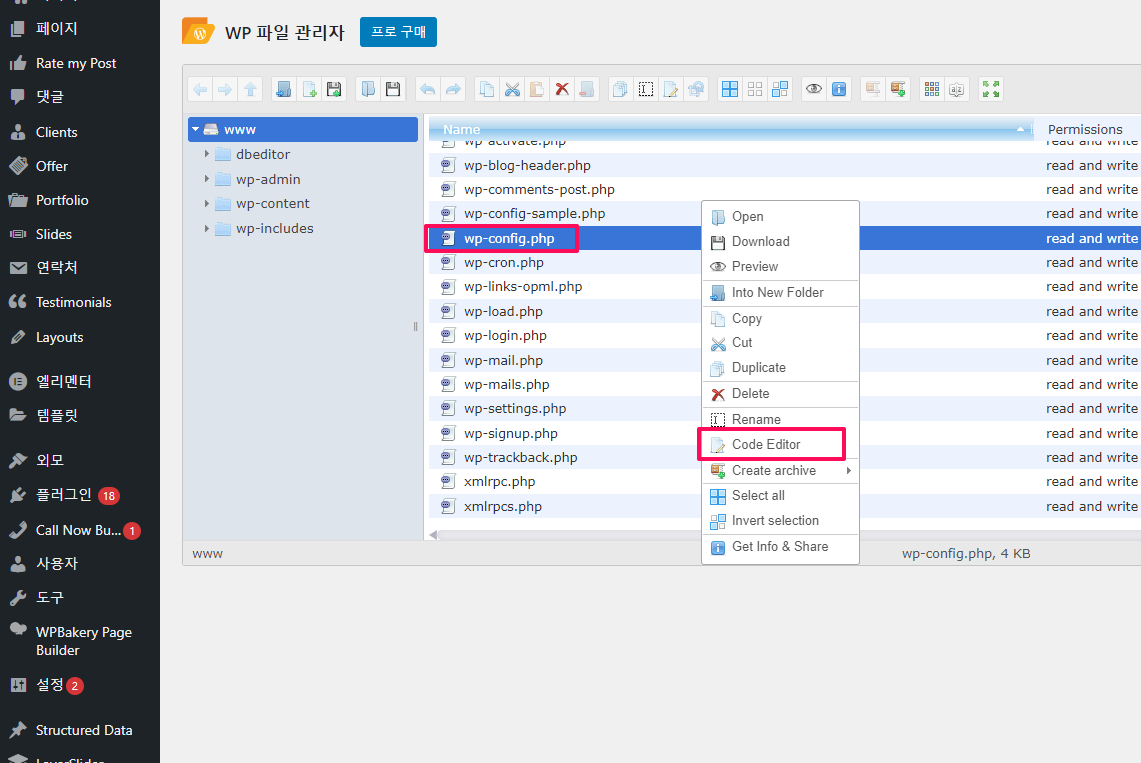Click the 프로 구매 button

click(398, 32)
